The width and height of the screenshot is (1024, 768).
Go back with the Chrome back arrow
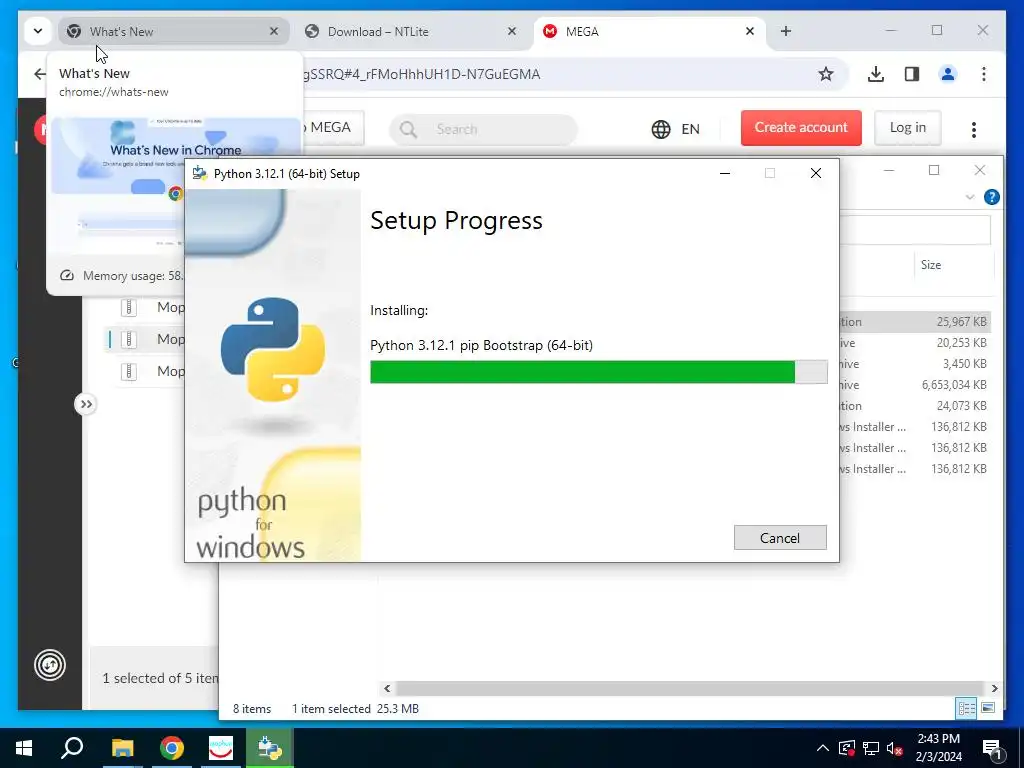point(40,74)
